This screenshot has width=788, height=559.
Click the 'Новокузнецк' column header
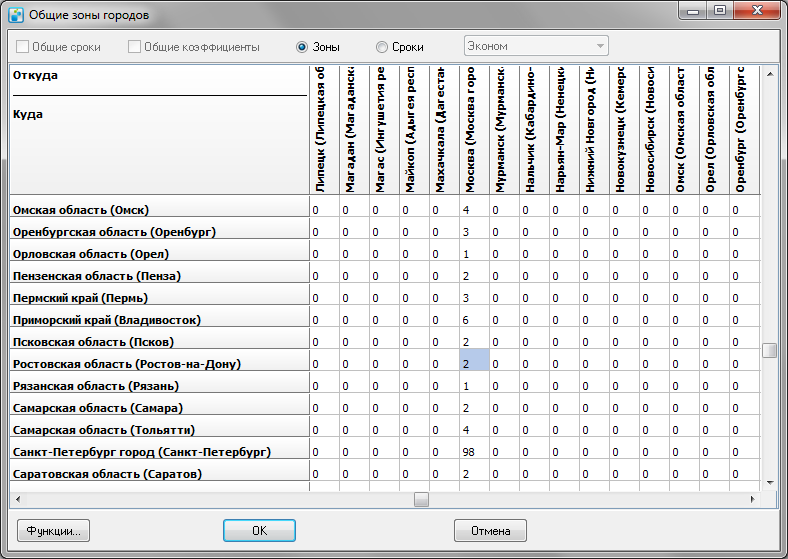pyautogui.click(x=624, y=130)
